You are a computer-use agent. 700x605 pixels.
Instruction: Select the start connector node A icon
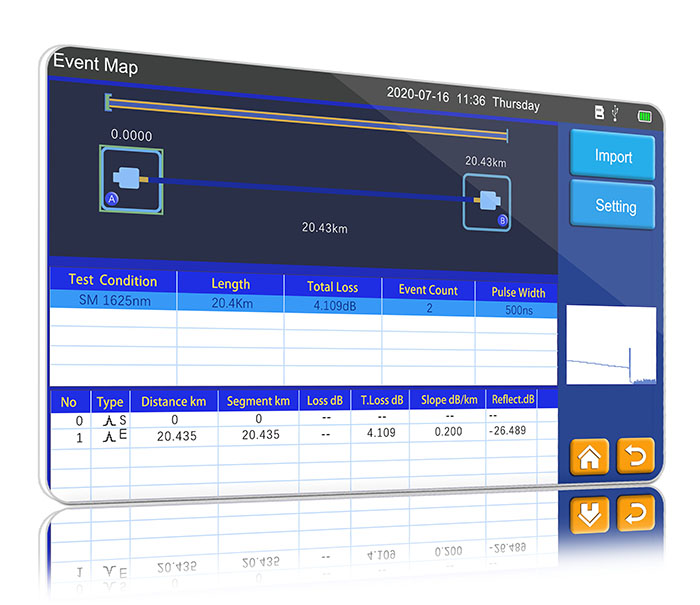point(130,178)
